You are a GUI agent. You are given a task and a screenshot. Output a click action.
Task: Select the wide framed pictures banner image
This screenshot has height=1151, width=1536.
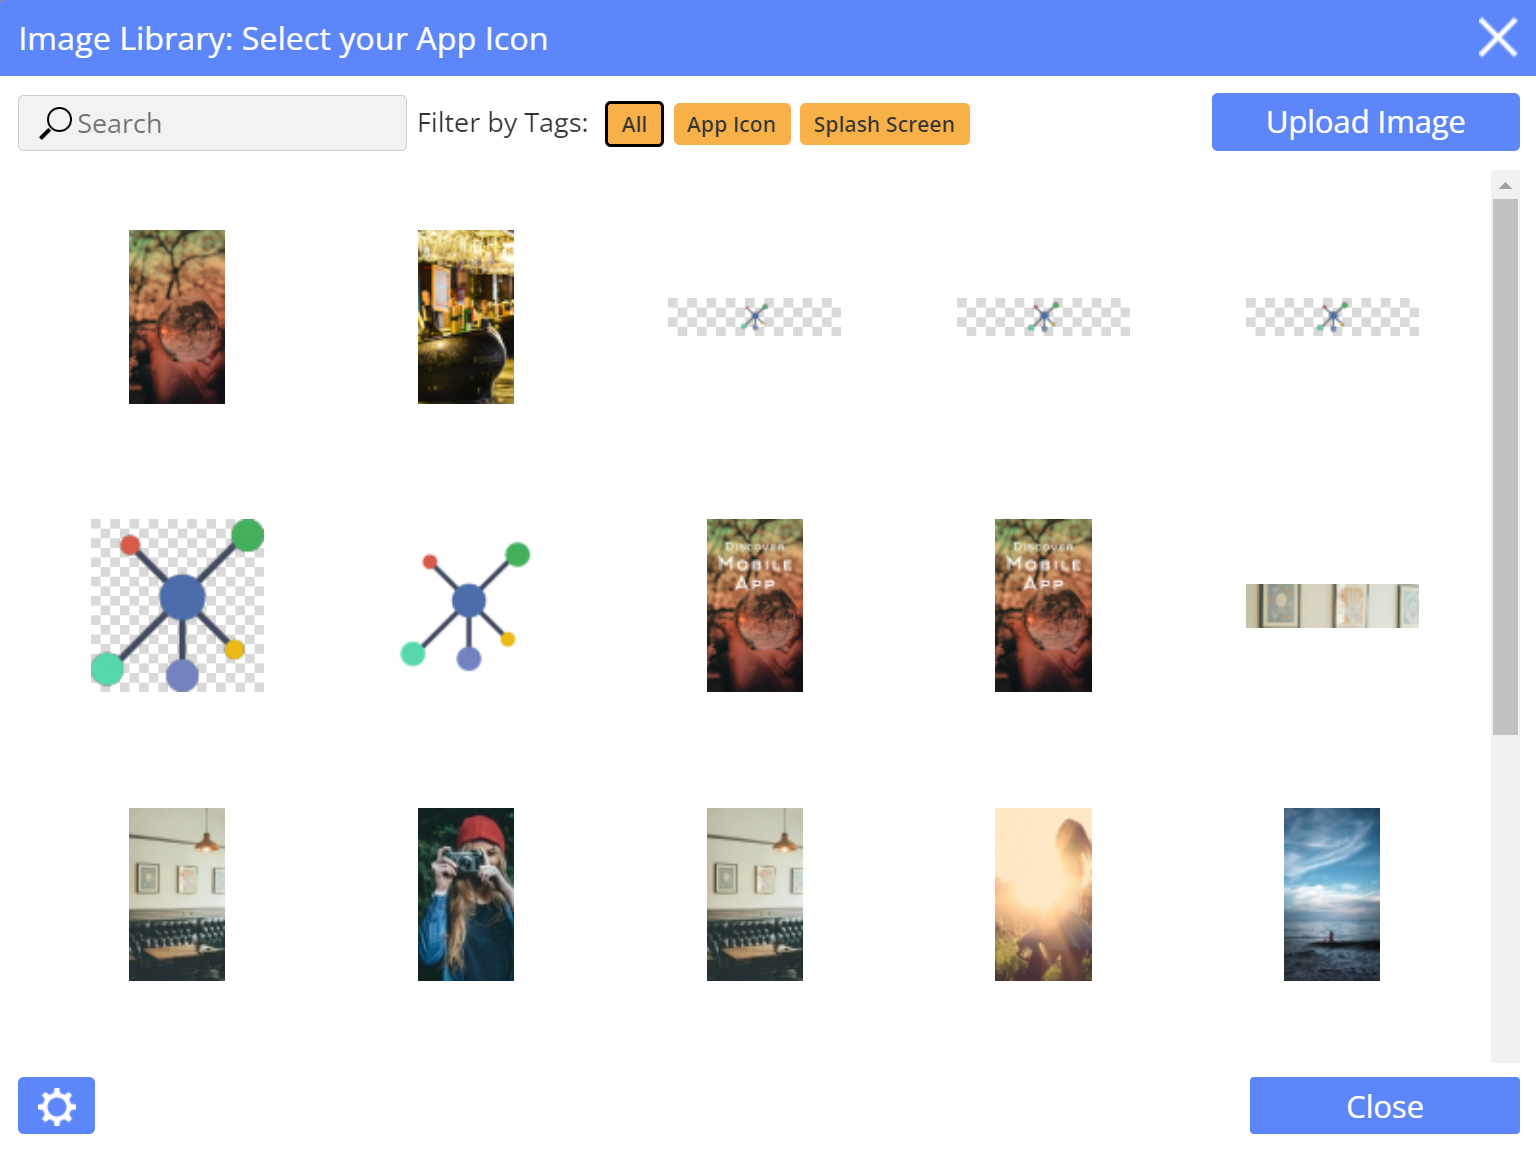[1331, 606]
